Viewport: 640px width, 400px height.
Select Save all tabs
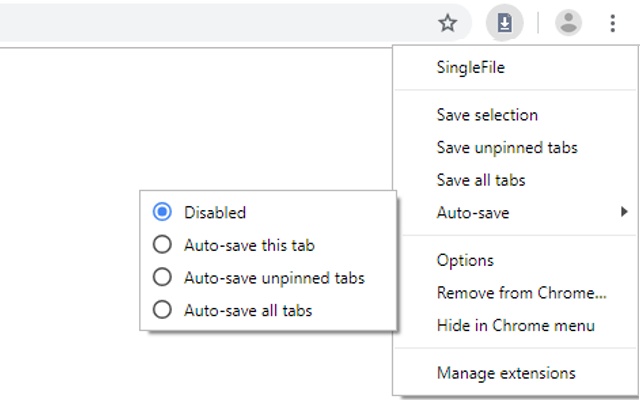tap(481, 180)
